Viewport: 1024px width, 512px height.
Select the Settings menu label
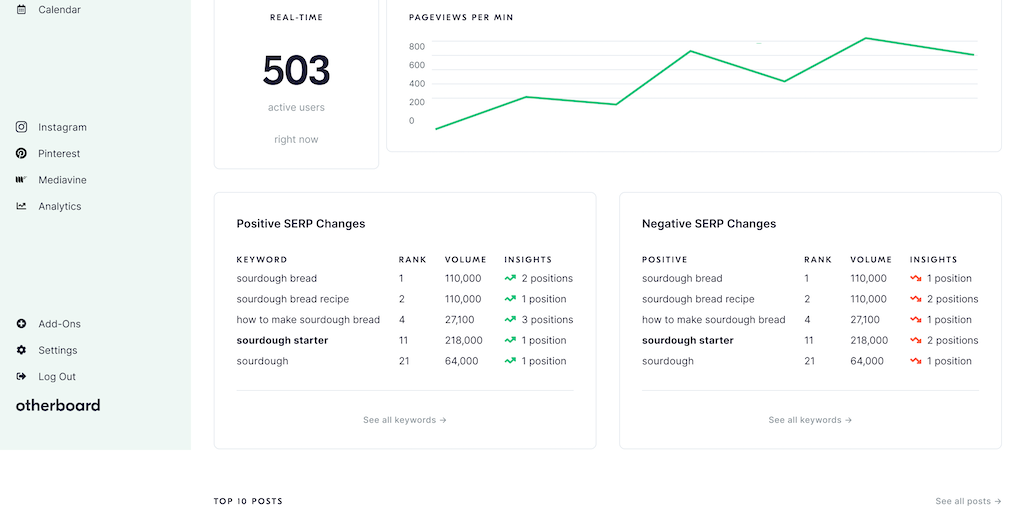point(58,350)
